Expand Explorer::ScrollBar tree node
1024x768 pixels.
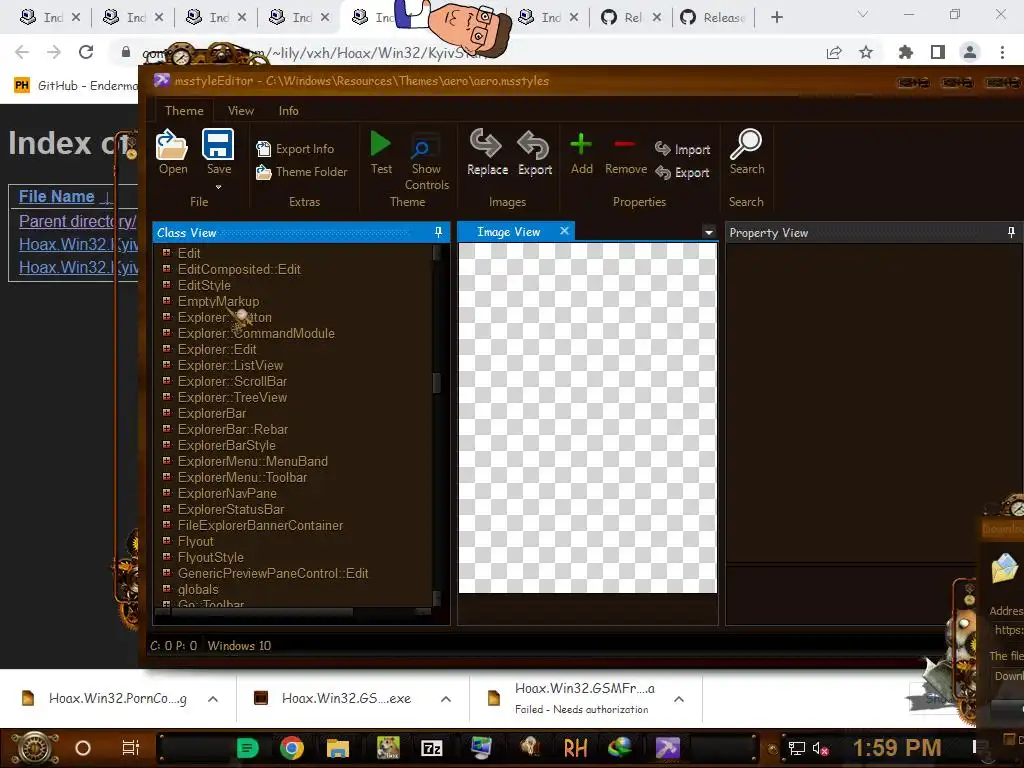167,381
